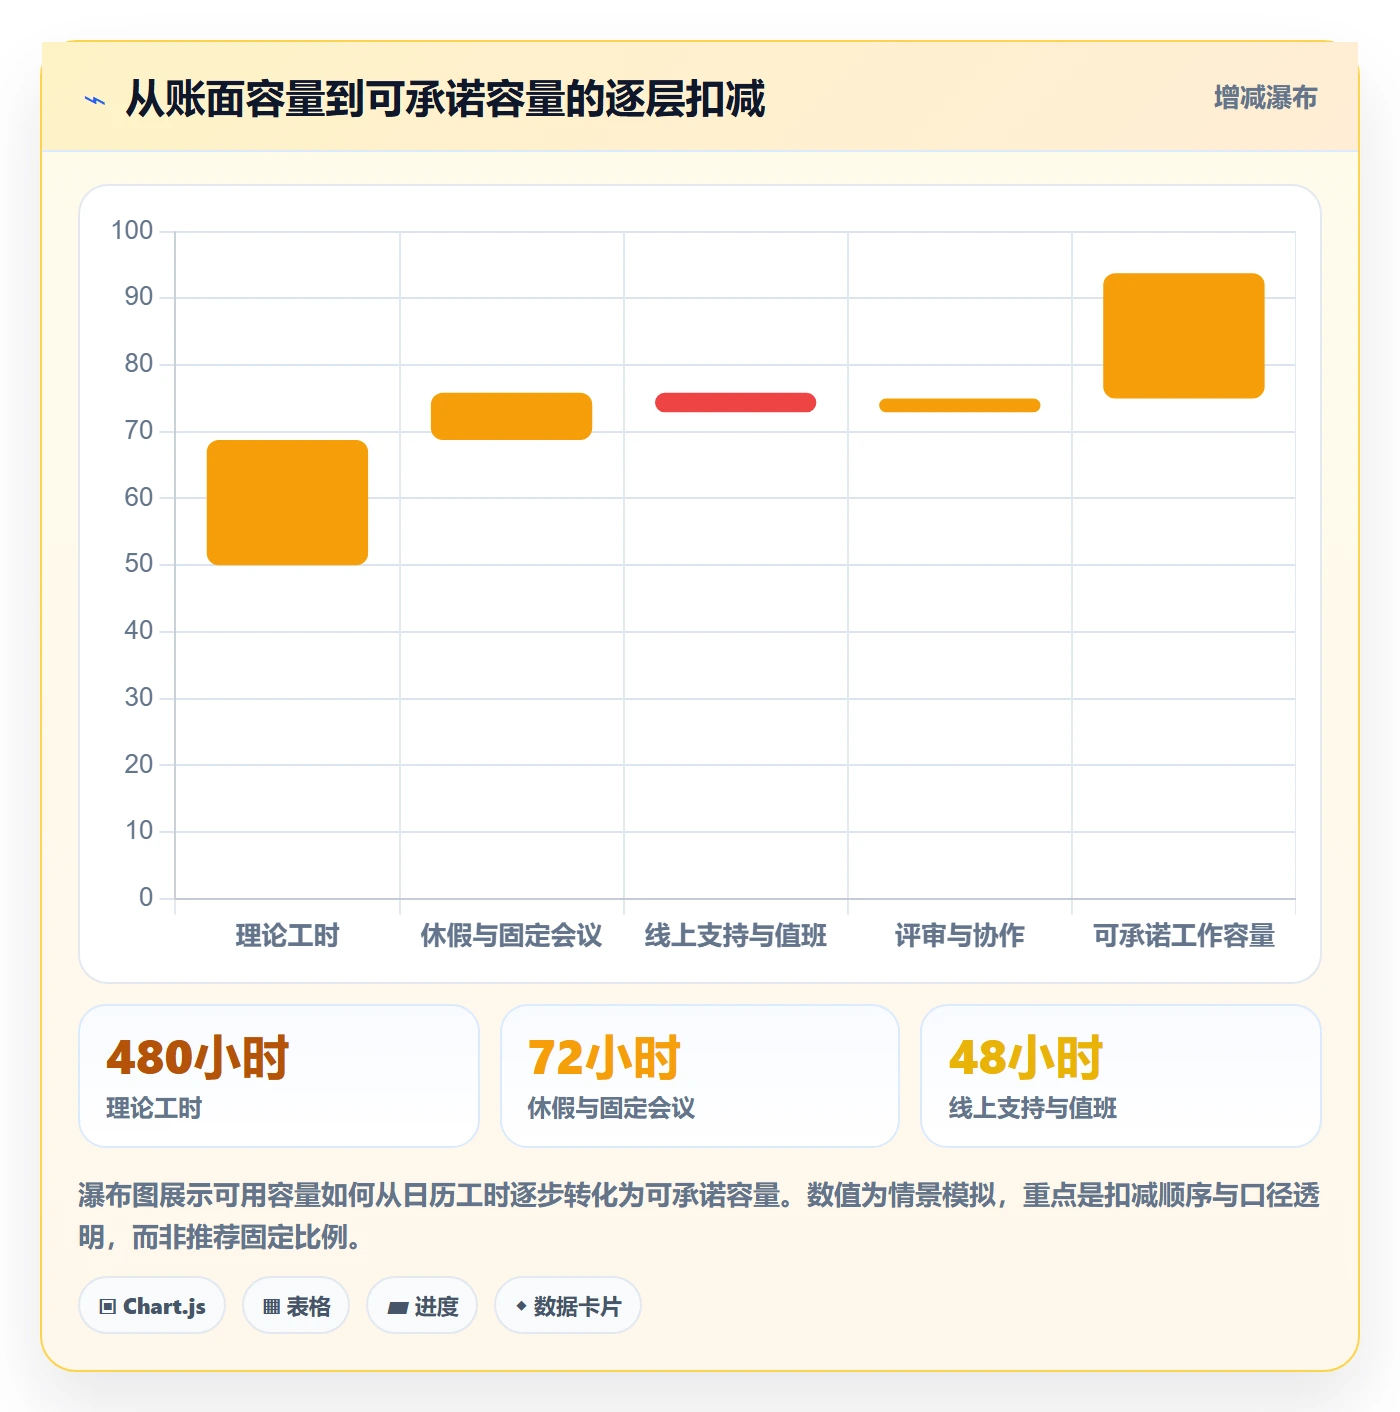The image size is (1400, 1412).
Task: Select the 48小时 线上支持与值班 data card
Action: pyautogui.click(x=1121, y=1076)
